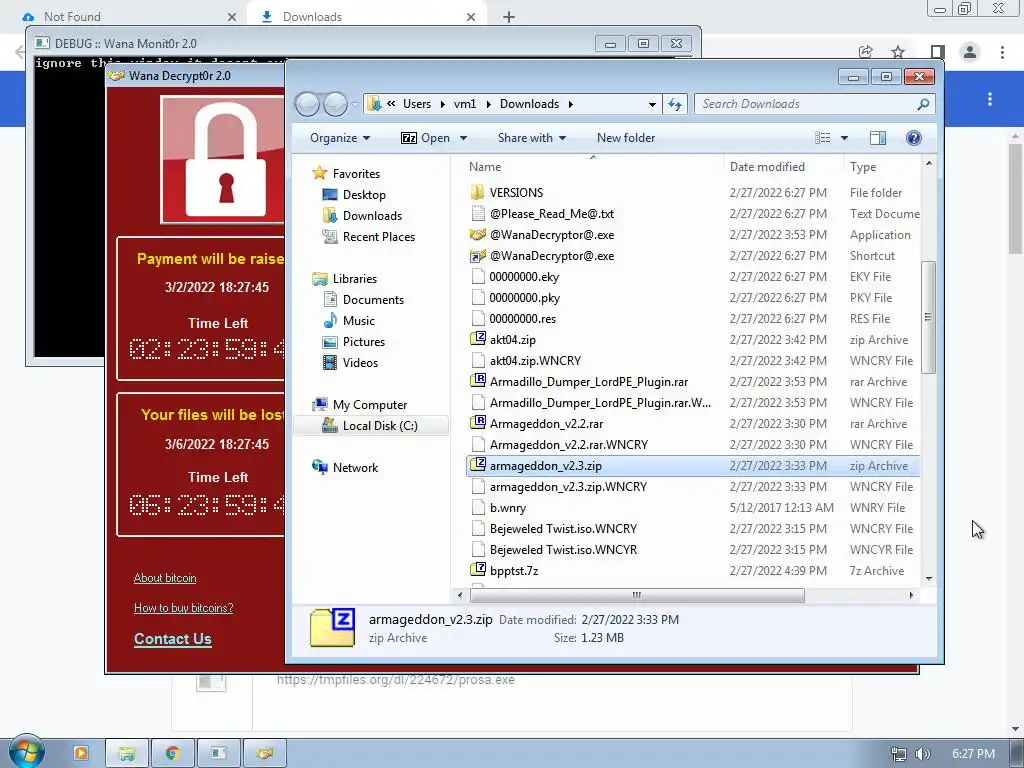Image resolution: width=1024 pixels, height=768 pixels.
Task: Click Wana Decryptor taskbar icon
Action: [264, 754]
